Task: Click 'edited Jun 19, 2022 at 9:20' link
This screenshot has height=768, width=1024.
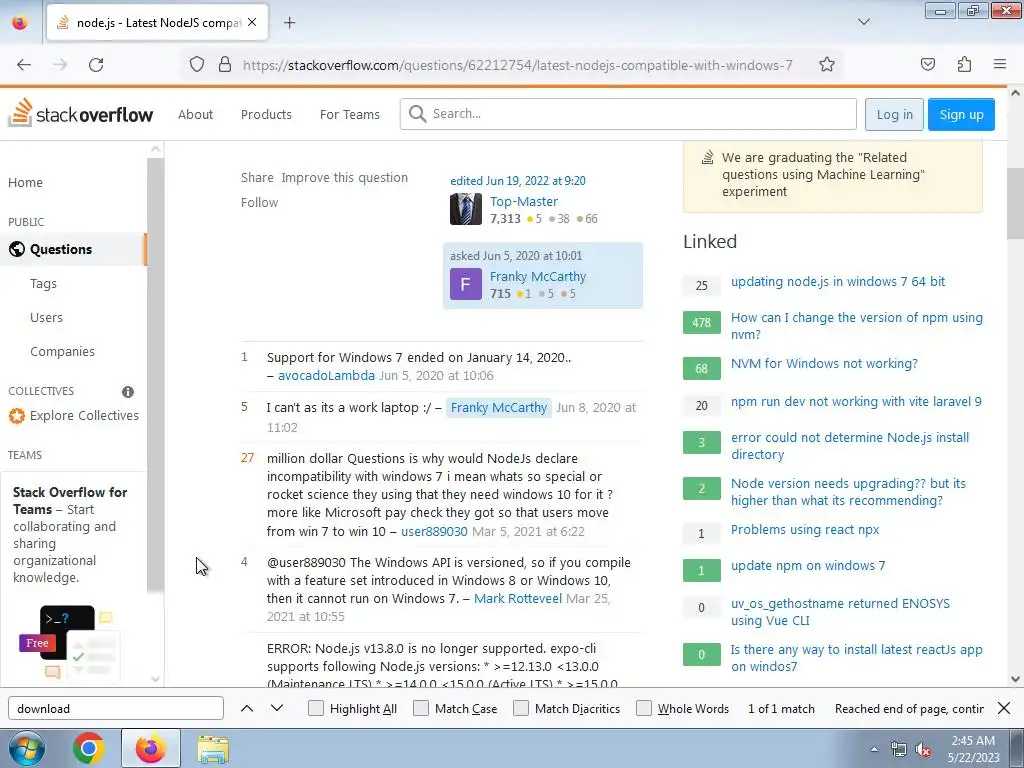Action: point(517,181)
